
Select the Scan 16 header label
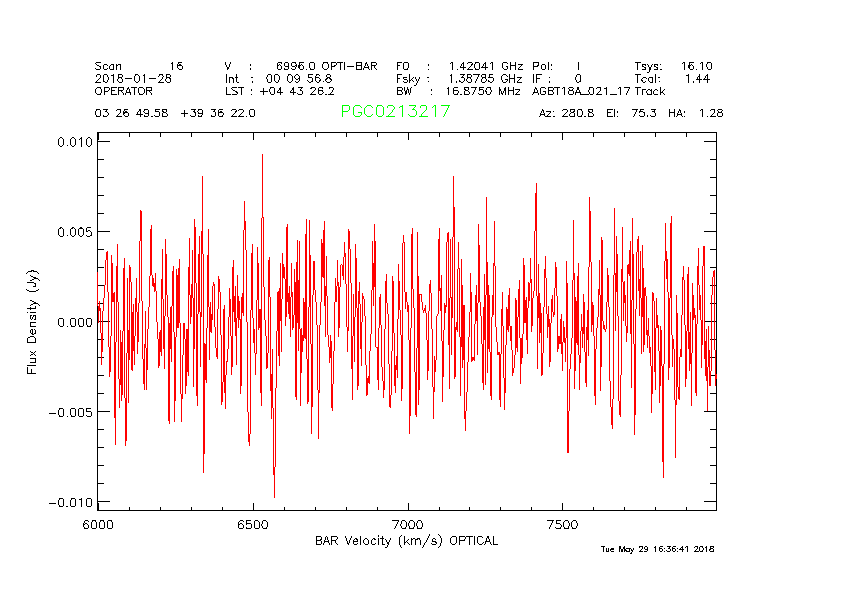(139, 65)
